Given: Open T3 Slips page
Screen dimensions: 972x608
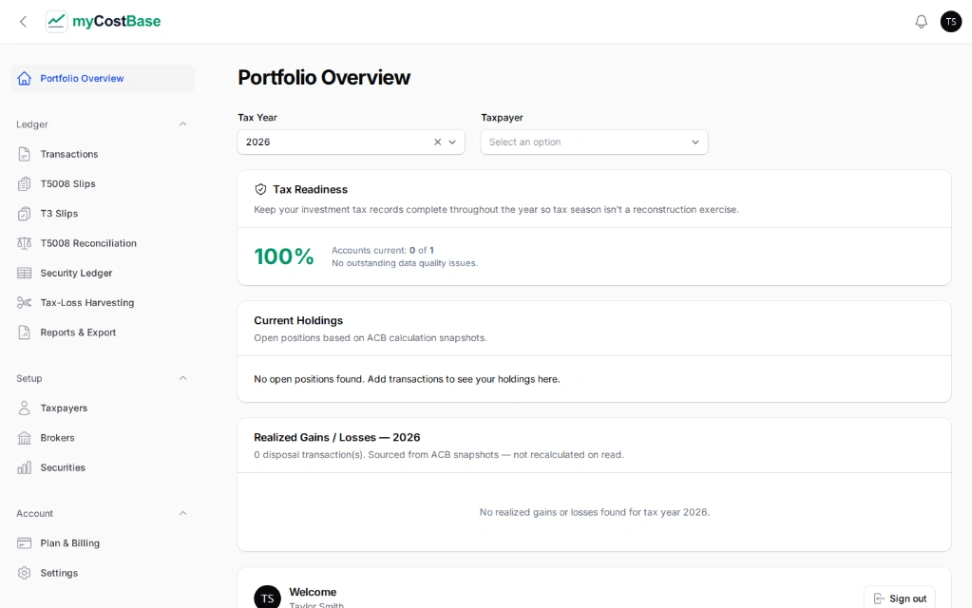Looking at the screenshot, I should click(x=103, y=213).
